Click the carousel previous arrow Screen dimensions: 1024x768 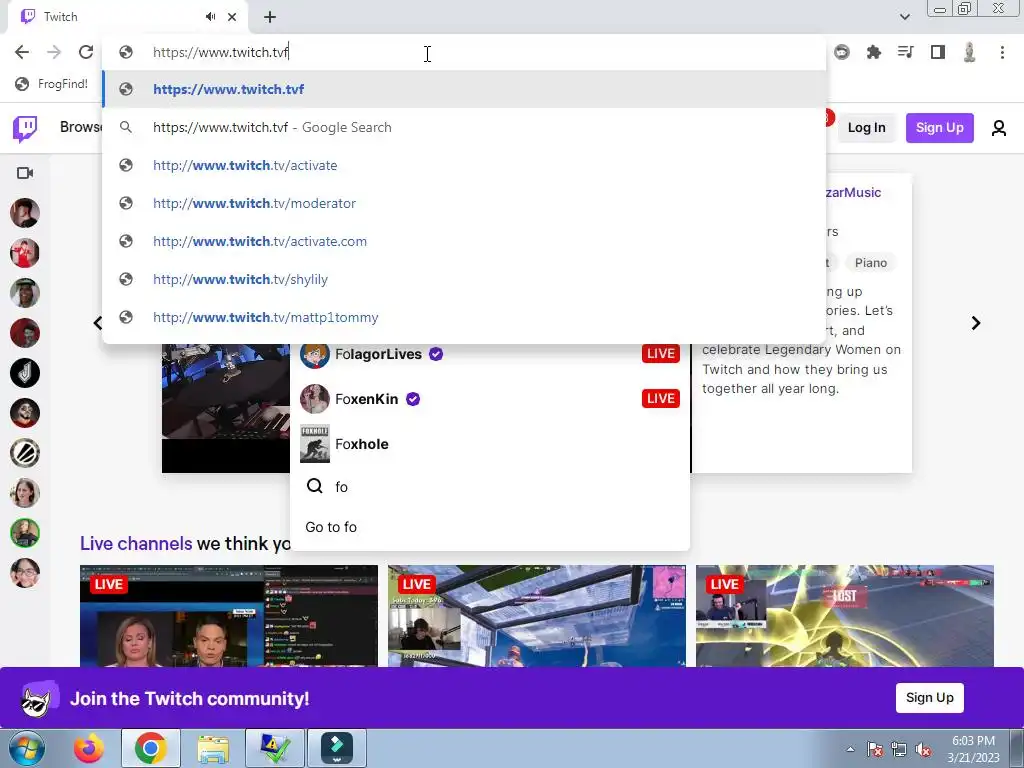[98, 323]
